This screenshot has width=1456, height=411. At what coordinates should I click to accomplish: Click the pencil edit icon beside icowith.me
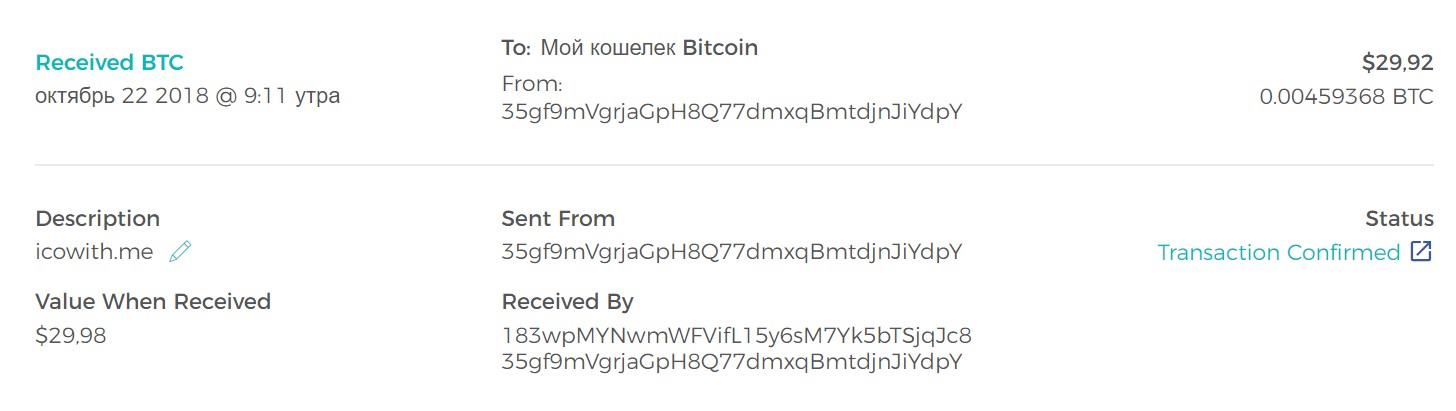coord(180,252)
